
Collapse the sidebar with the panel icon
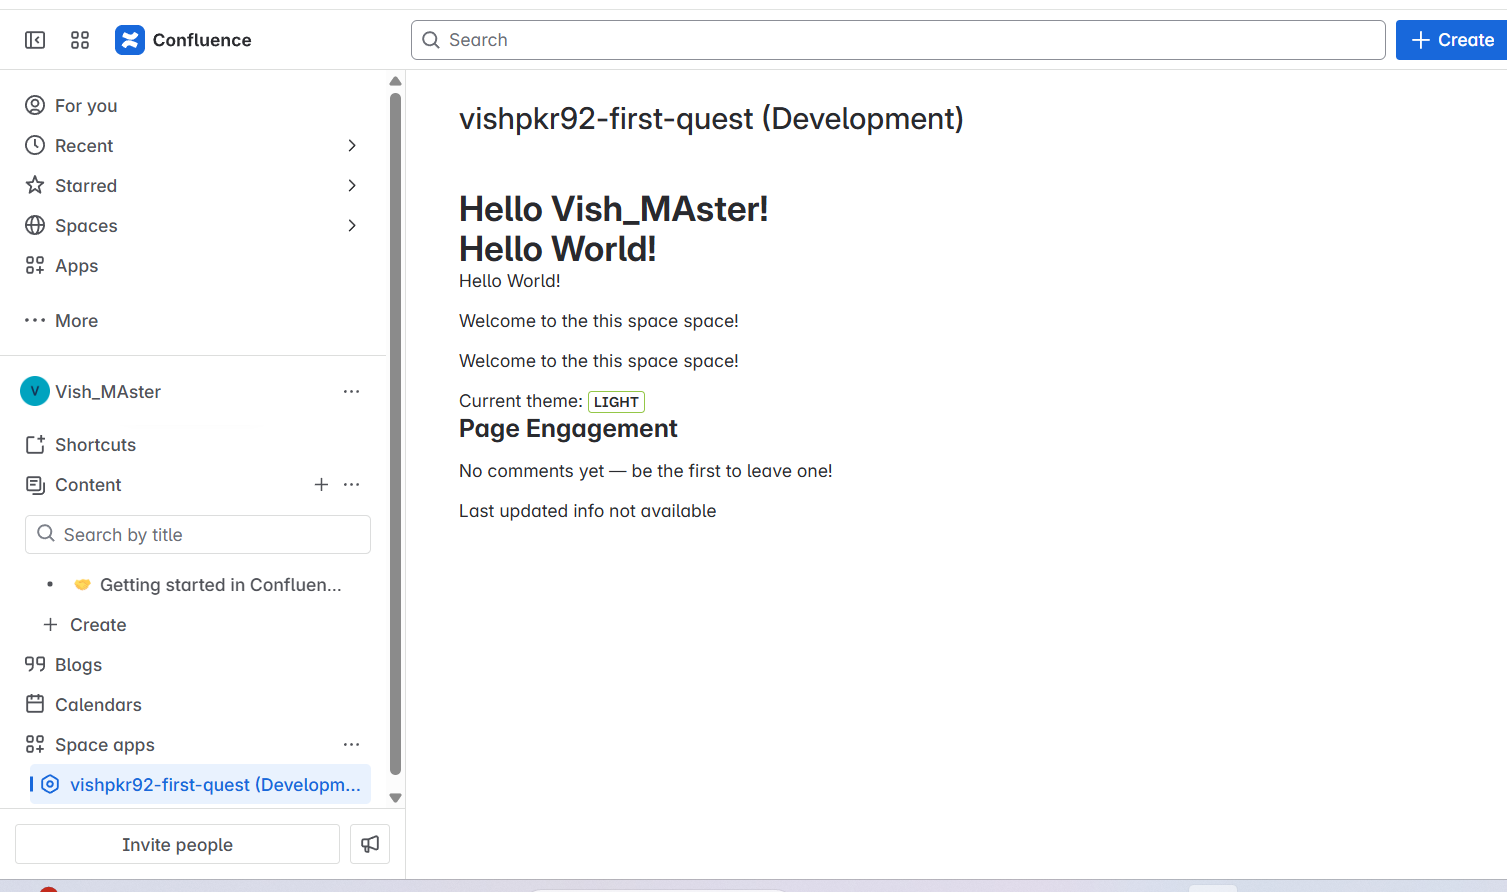[x=35, y=40]
